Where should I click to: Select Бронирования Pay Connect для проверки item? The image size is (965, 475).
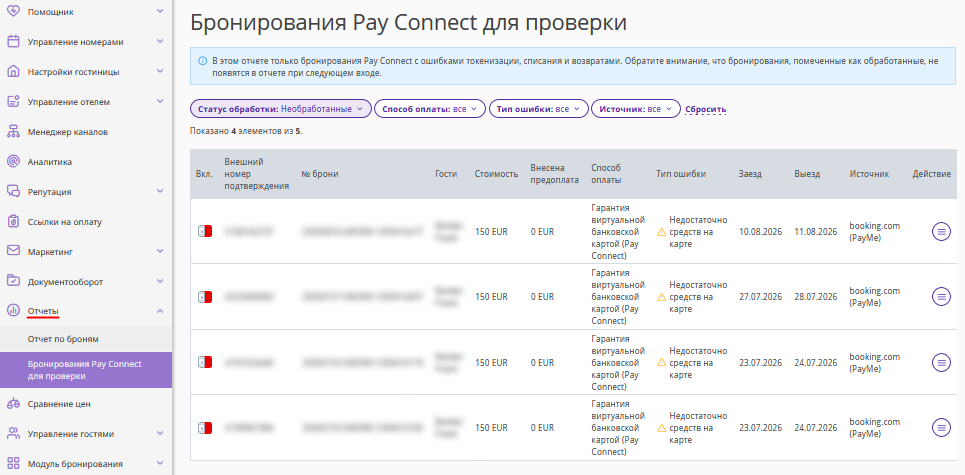86,370
